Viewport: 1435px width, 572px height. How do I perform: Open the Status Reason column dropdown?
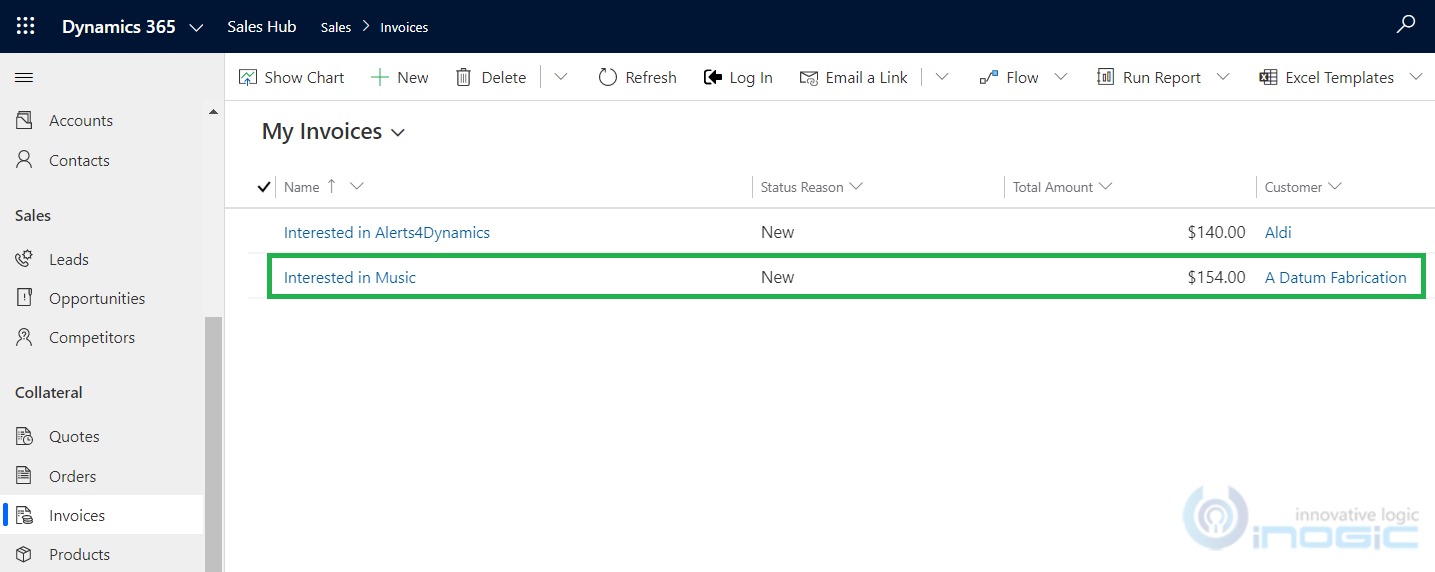[855, 187]
